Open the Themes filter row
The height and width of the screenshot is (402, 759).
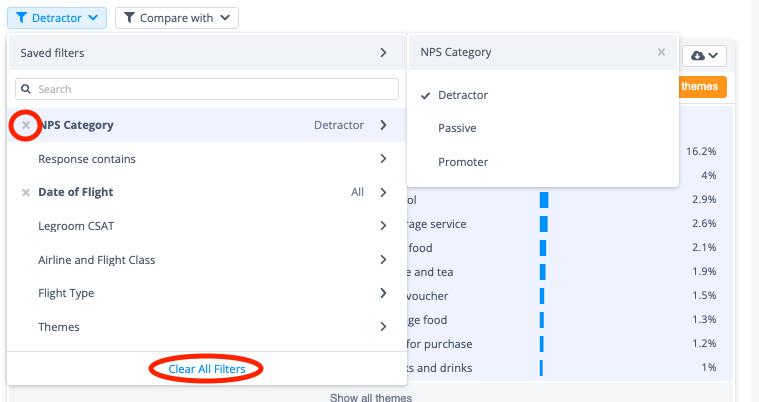[x=207, y=327]
